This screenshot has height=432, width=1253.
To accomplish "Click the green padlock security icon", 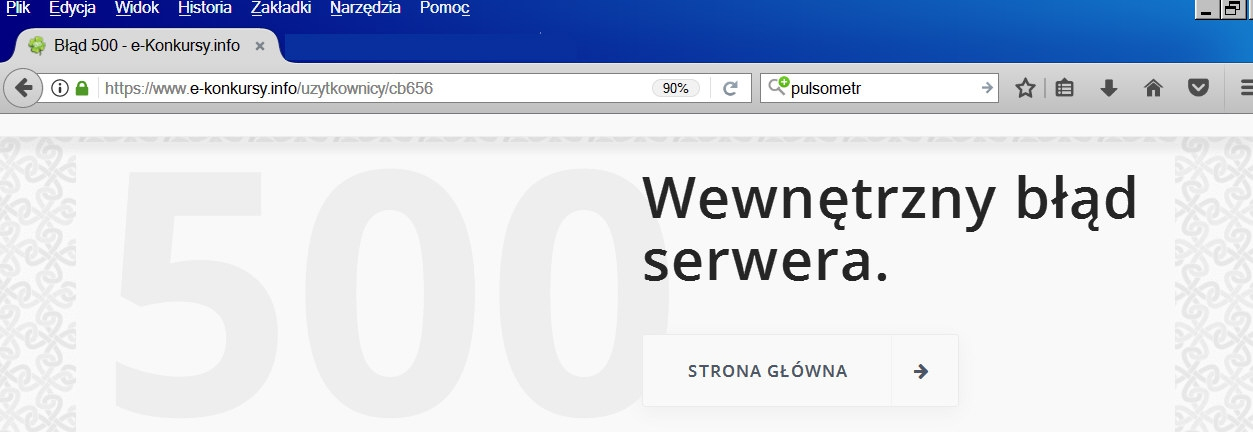I will (x=82, y=88).
